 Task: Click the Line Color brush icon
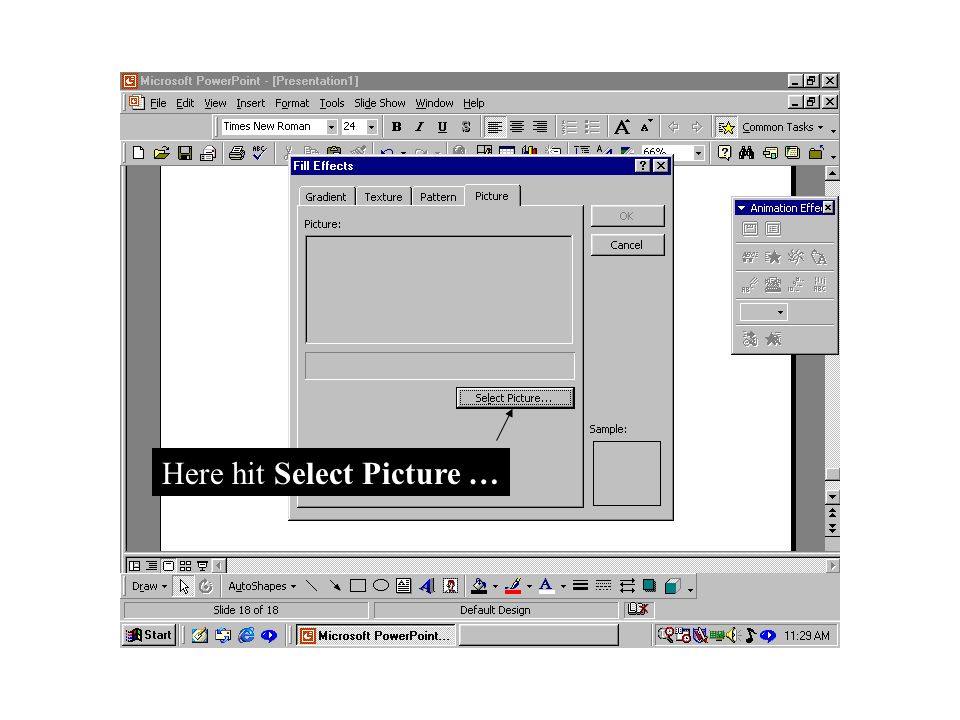click(x=513, y=586)
